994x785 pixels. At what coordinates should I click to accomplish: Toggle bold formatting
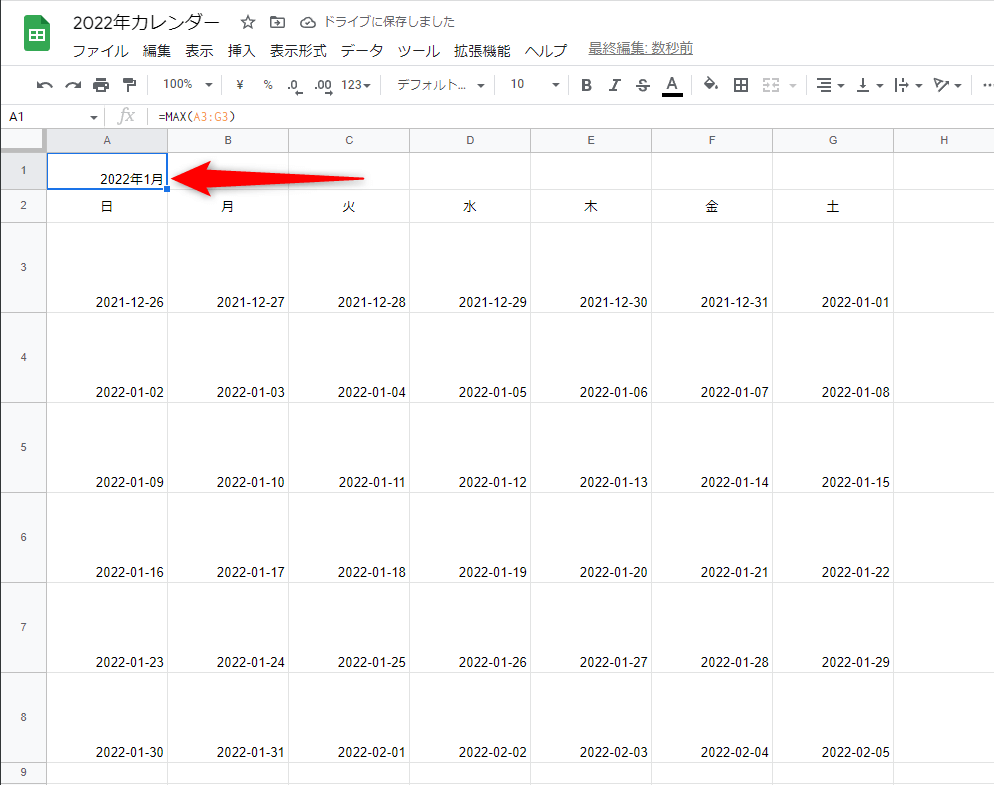tap(586, 85)
